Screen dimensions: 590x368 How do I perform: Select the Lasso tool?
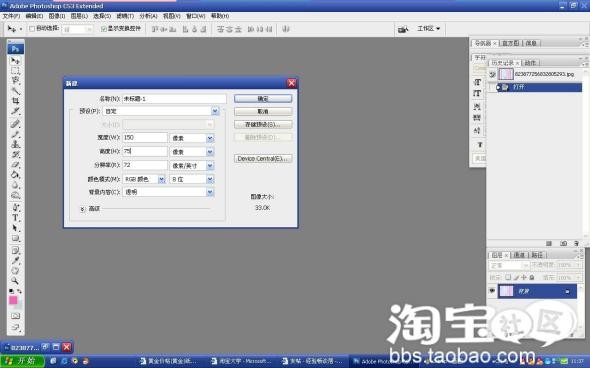point(15,80)
